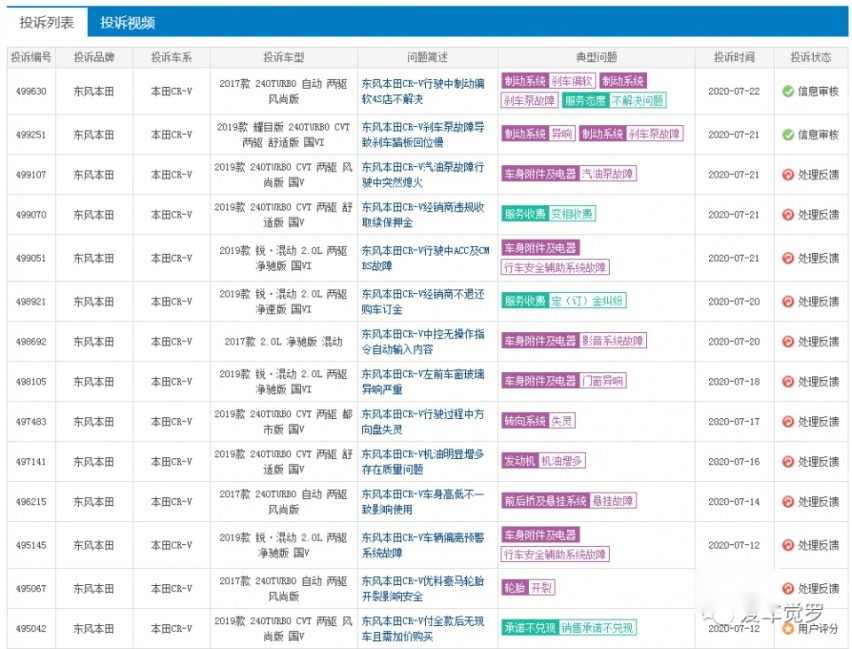
Task: Click red 处理反馈 status icon for complaint 498105
Action: point(788,382)
